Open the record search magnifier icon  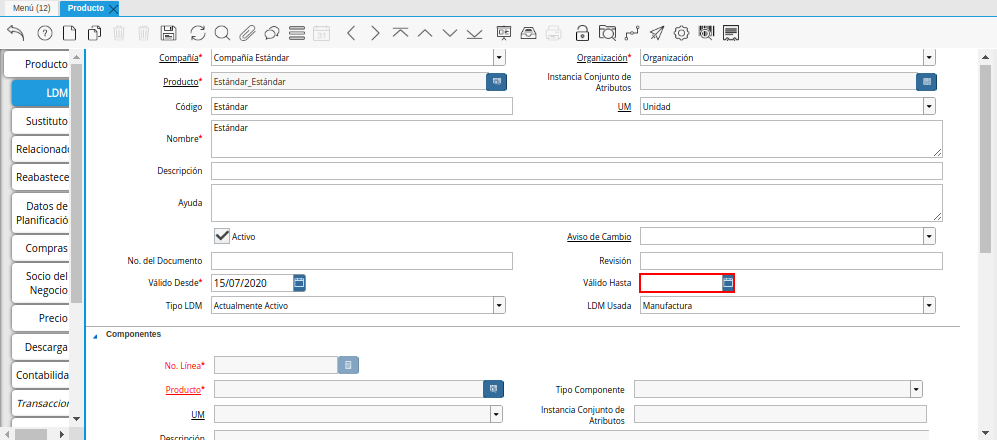(222, 33)
